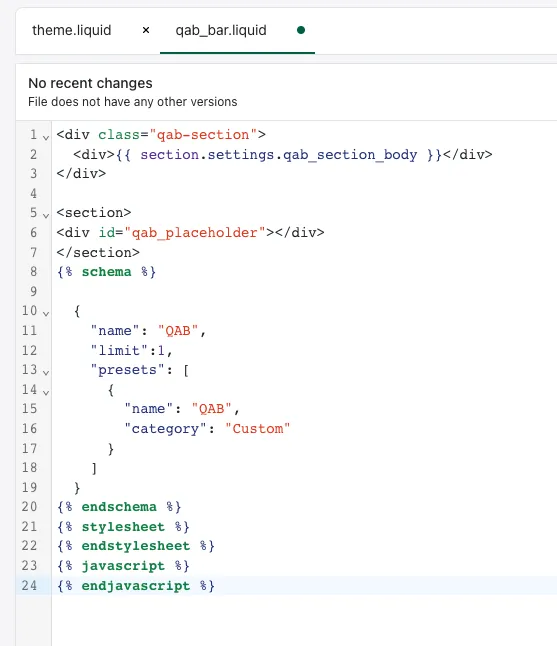Click the endjavascript tag on line 24

(136, 585)
